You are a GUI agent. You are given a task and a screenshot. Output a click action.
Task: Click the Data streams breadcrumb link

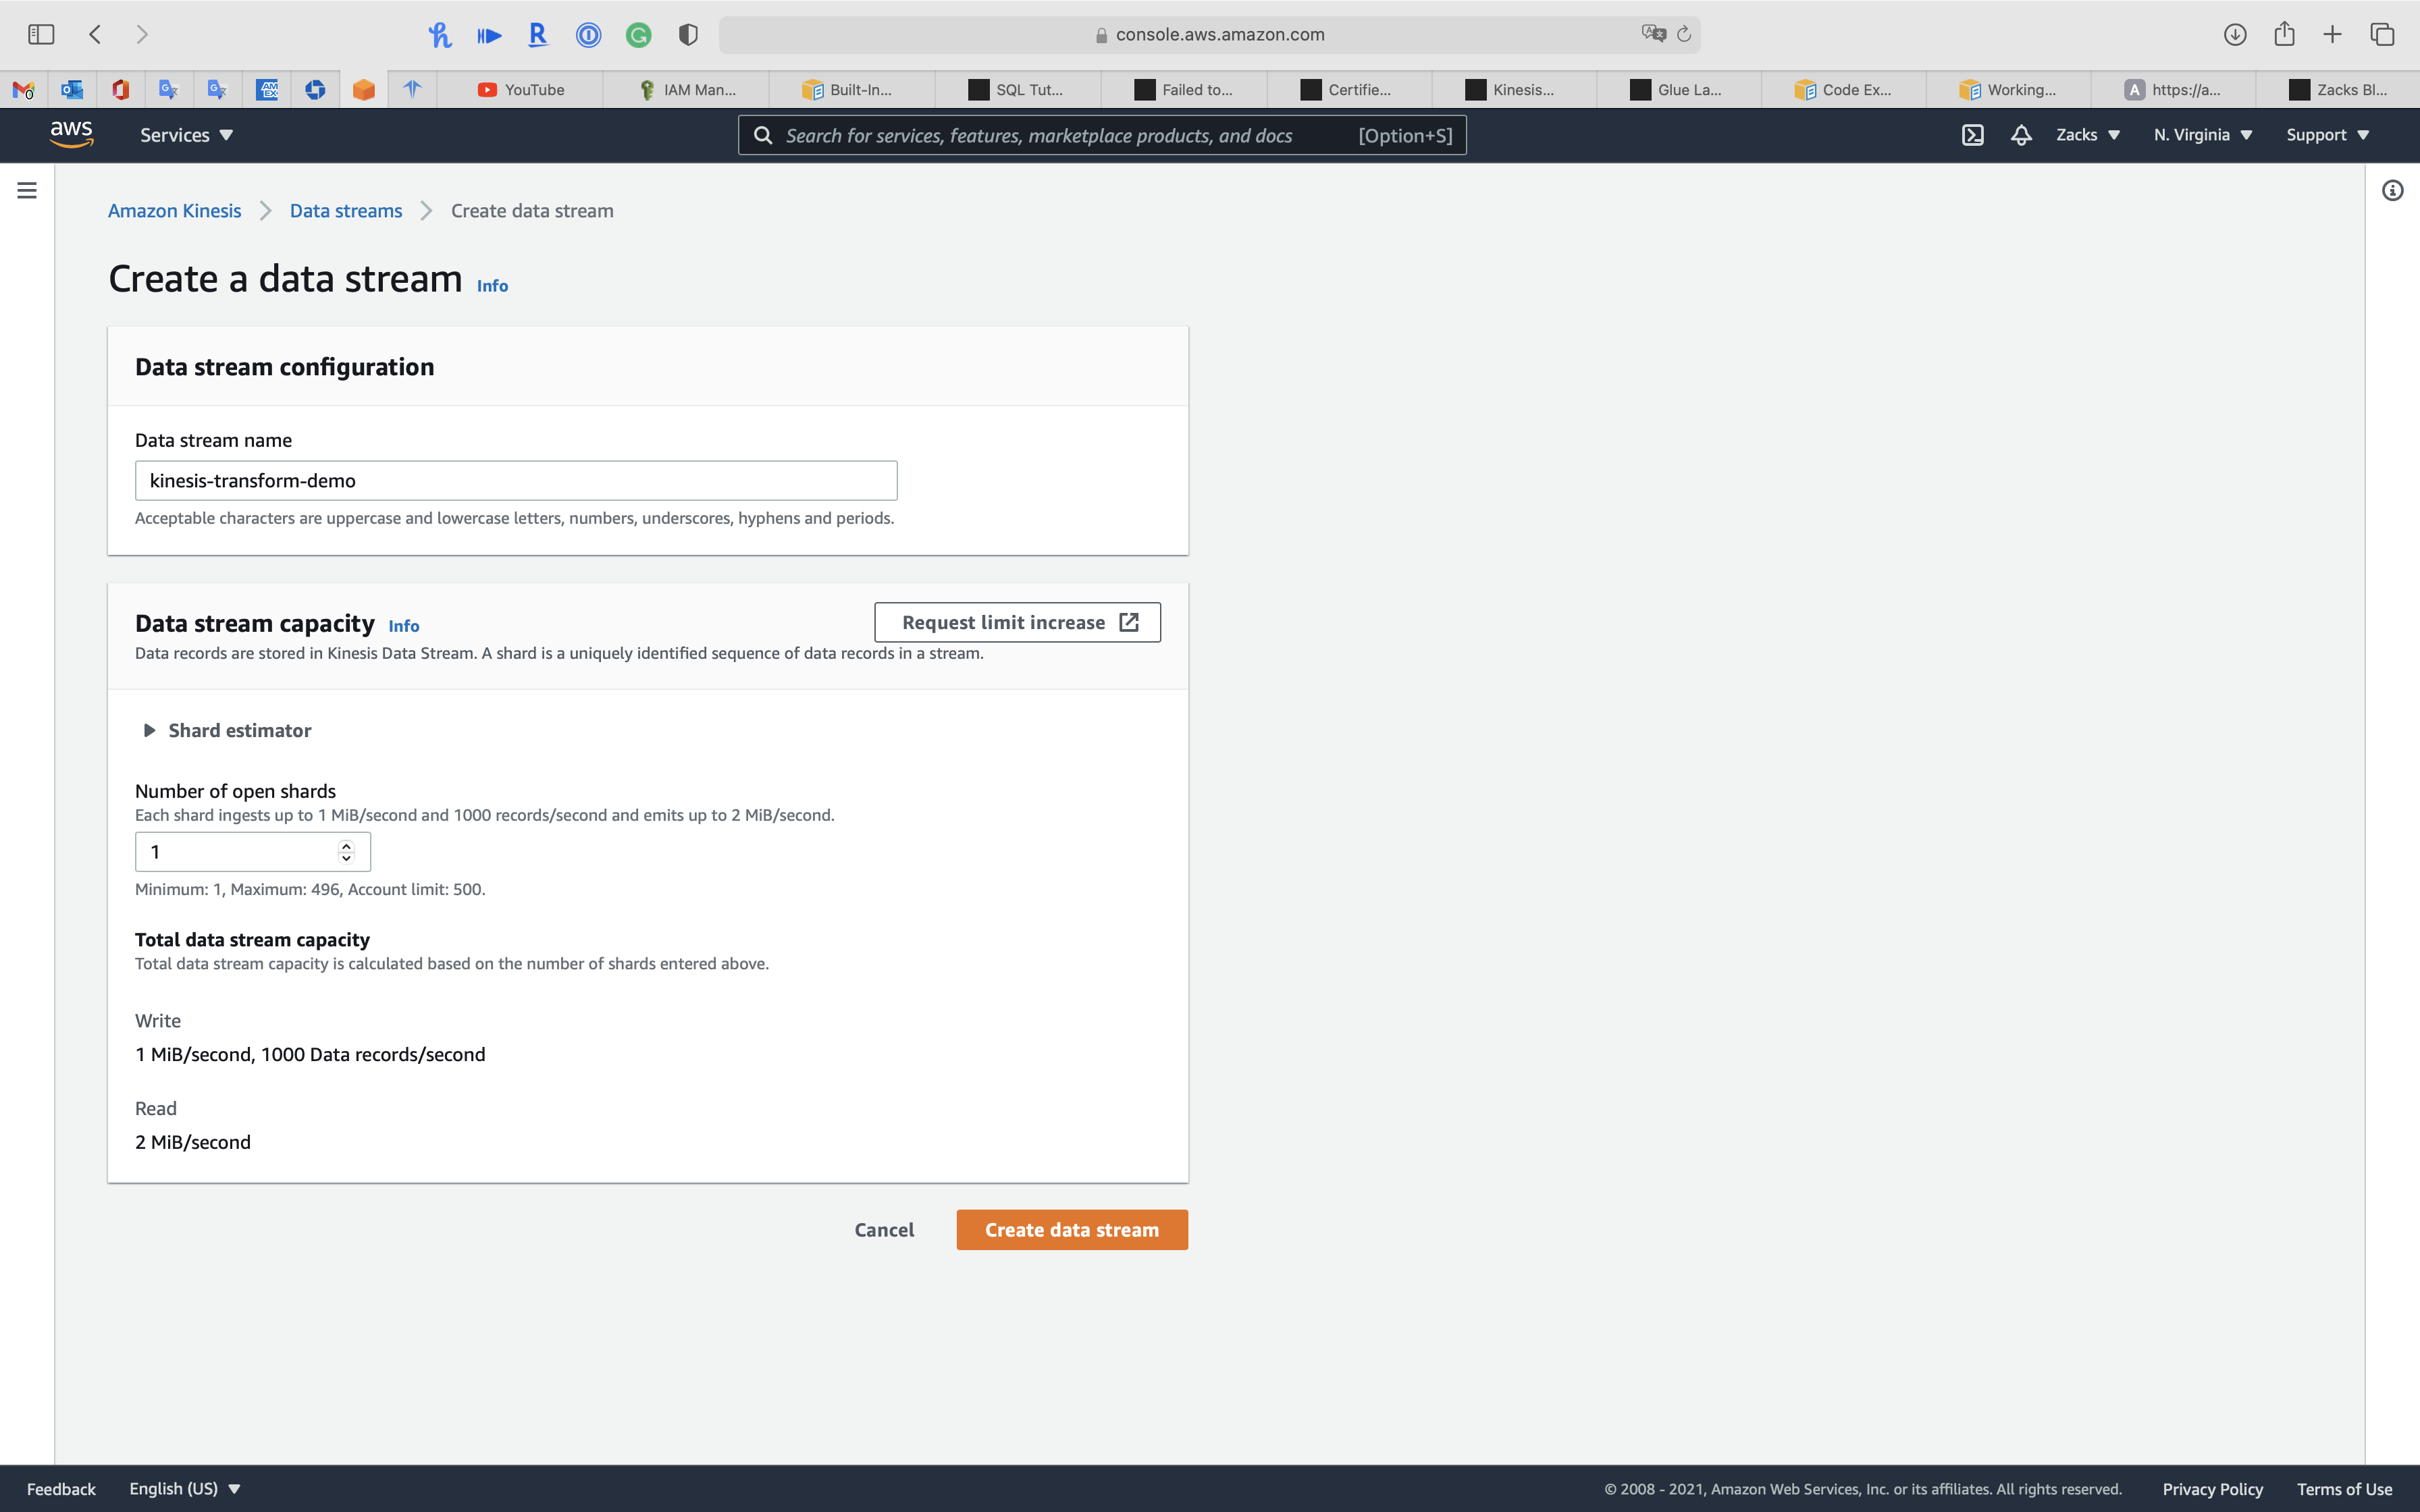click(x=346, y=211)
